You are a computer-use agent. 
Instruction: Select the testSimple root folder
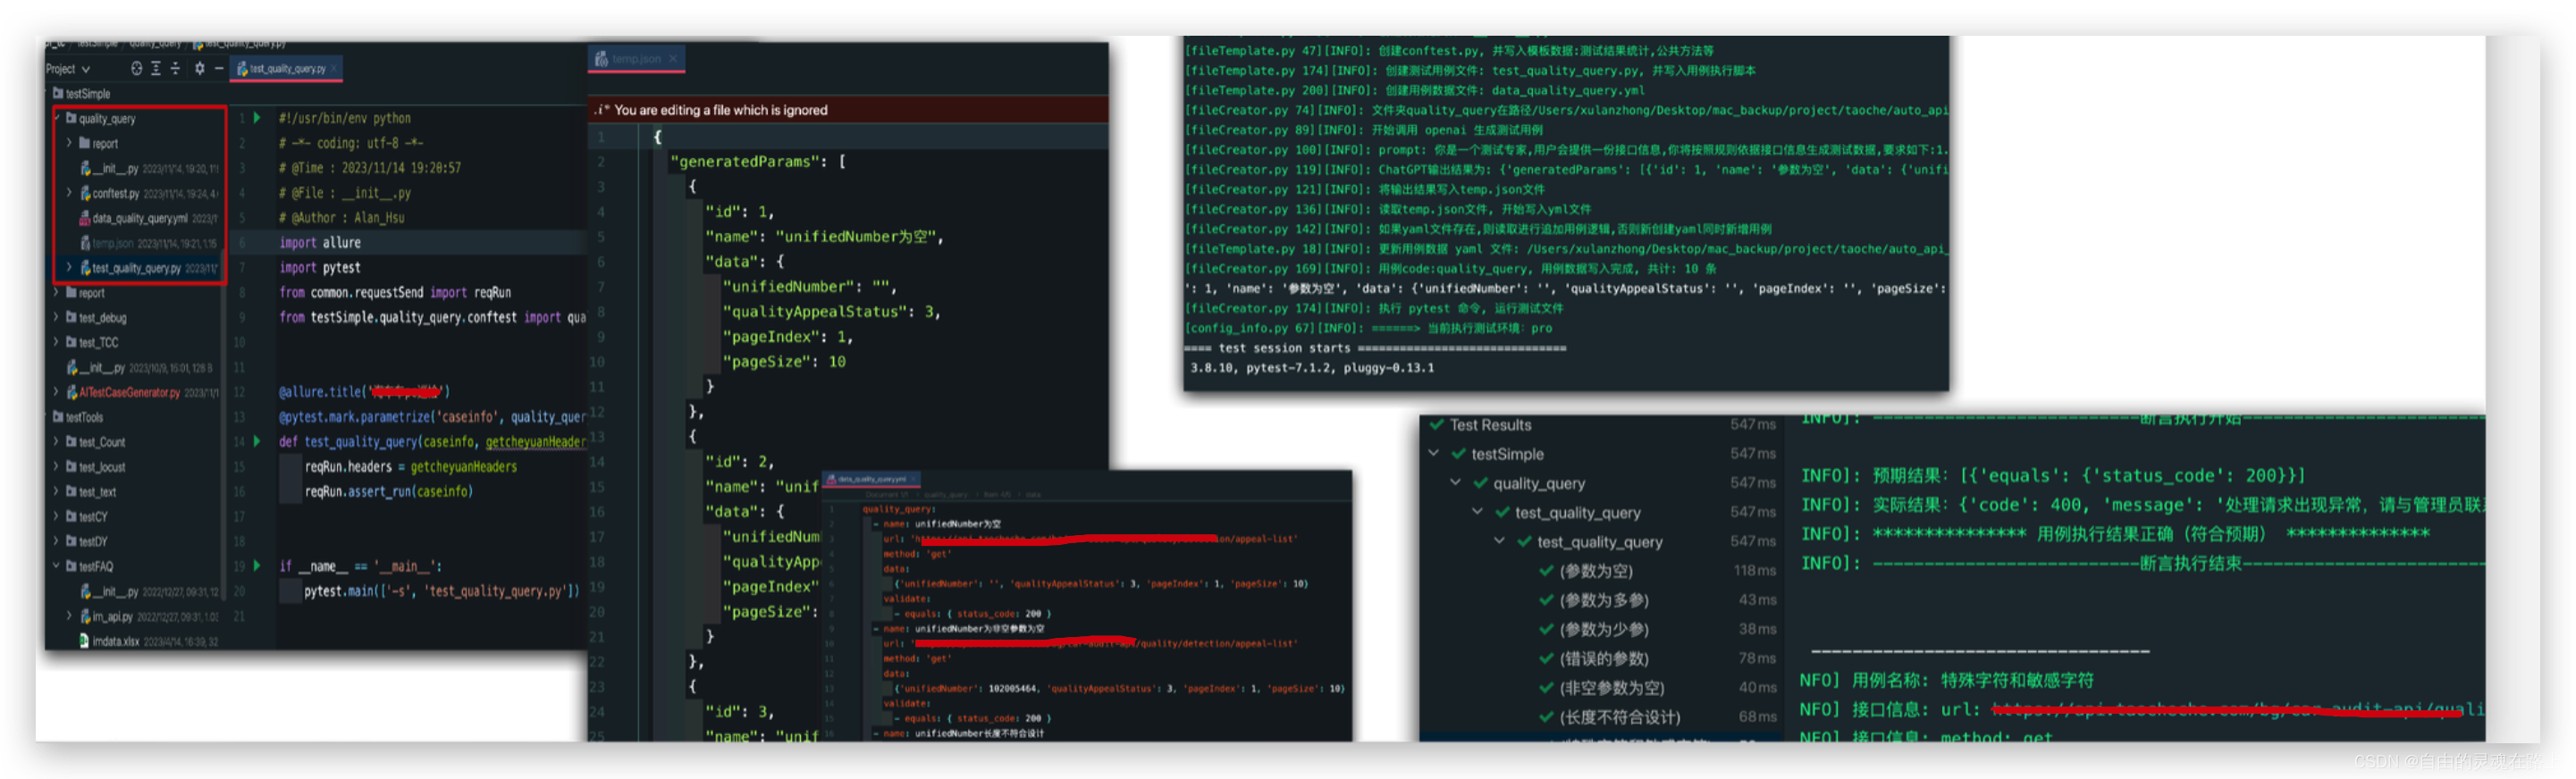(82, 93)
